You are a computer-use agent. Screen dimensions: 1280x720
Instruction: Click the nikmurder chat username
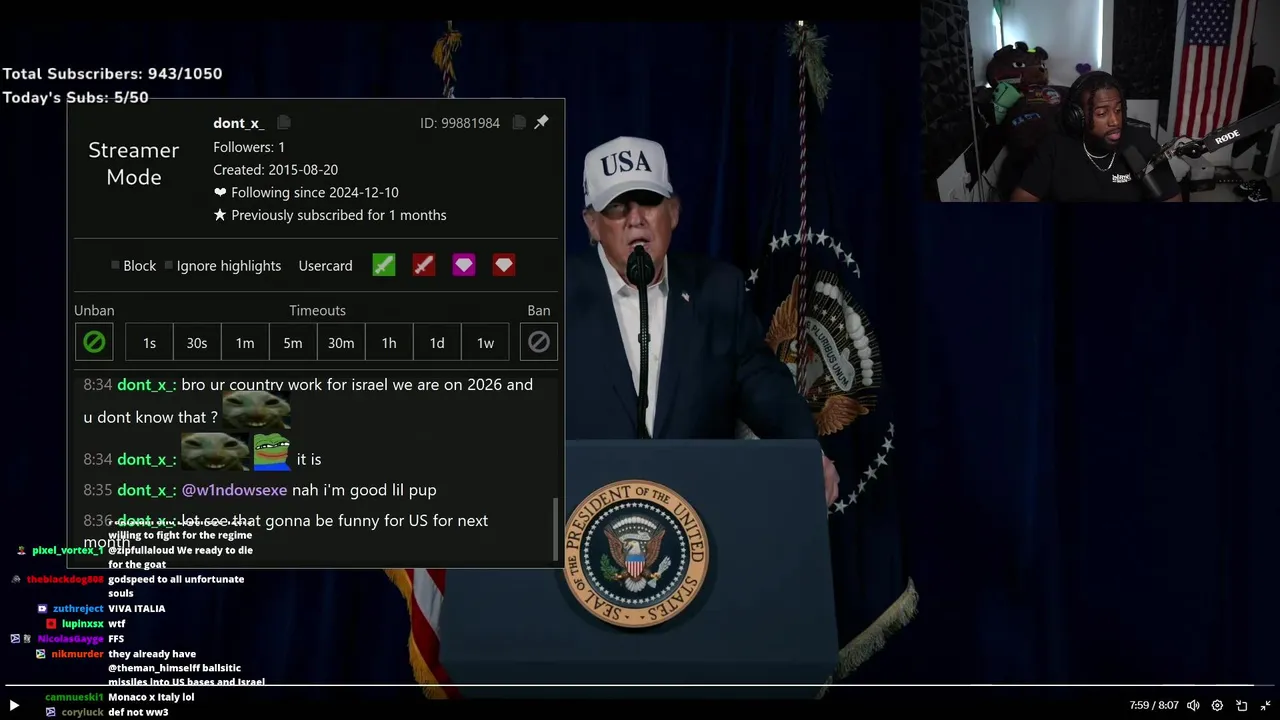click(78, 654)
